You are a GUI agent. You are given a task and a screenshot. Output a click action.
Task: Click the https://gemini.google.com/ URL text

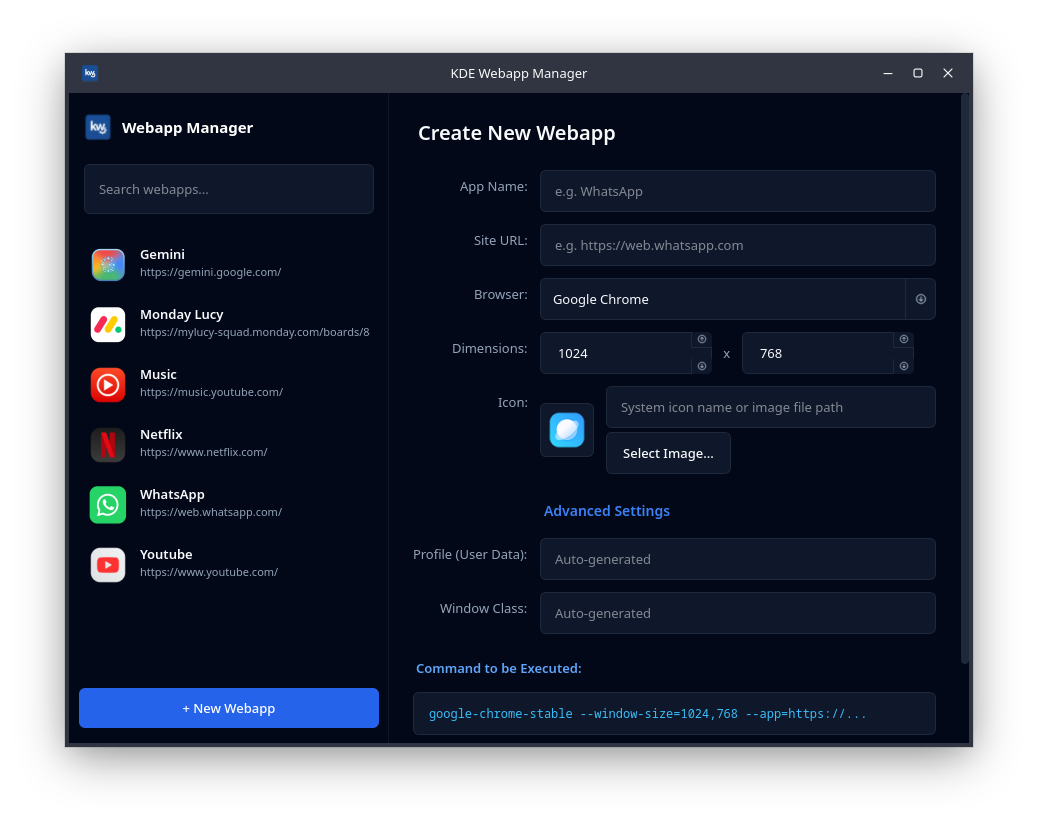click(211, 272)
